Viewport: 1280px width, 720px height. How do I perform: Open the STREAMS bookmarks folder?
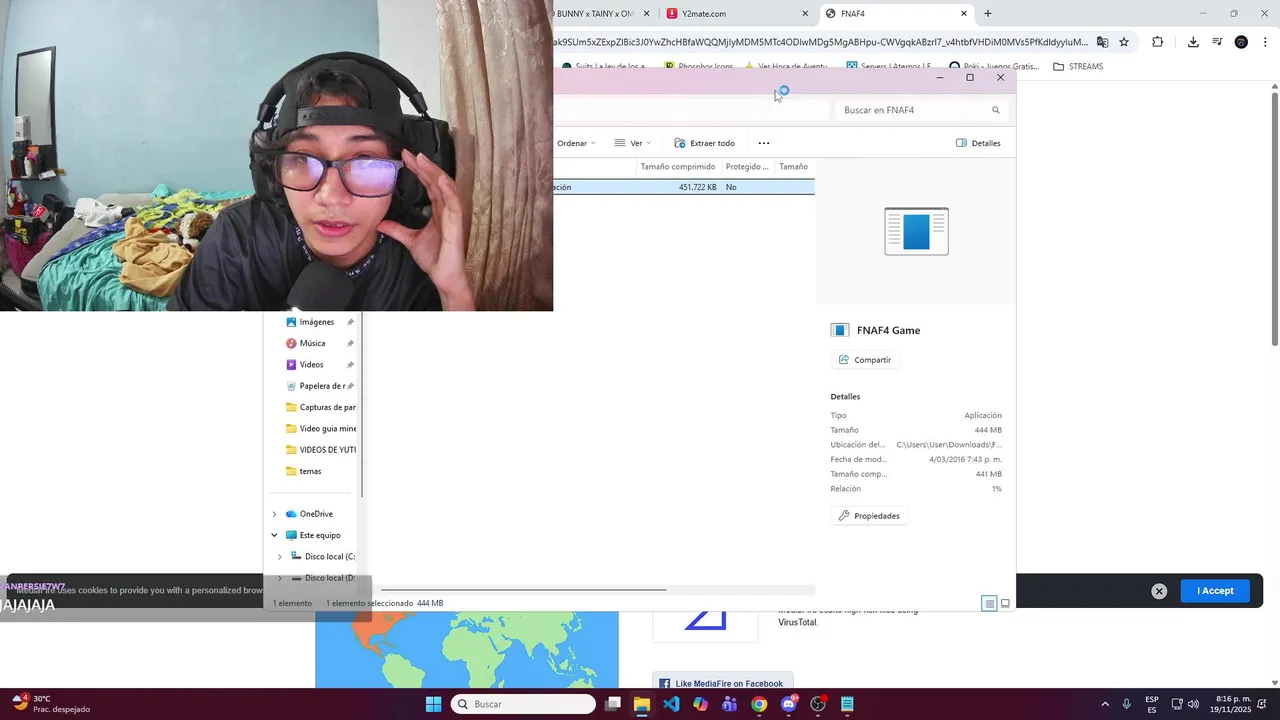point(1078,67)
